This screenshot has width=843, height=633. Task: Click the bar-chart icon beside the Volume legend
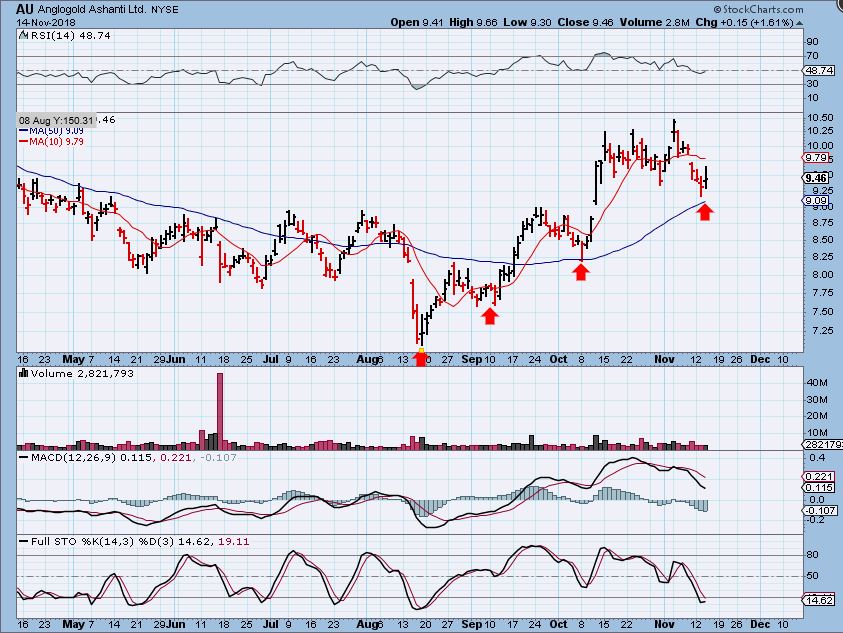(x=23, y=373)
